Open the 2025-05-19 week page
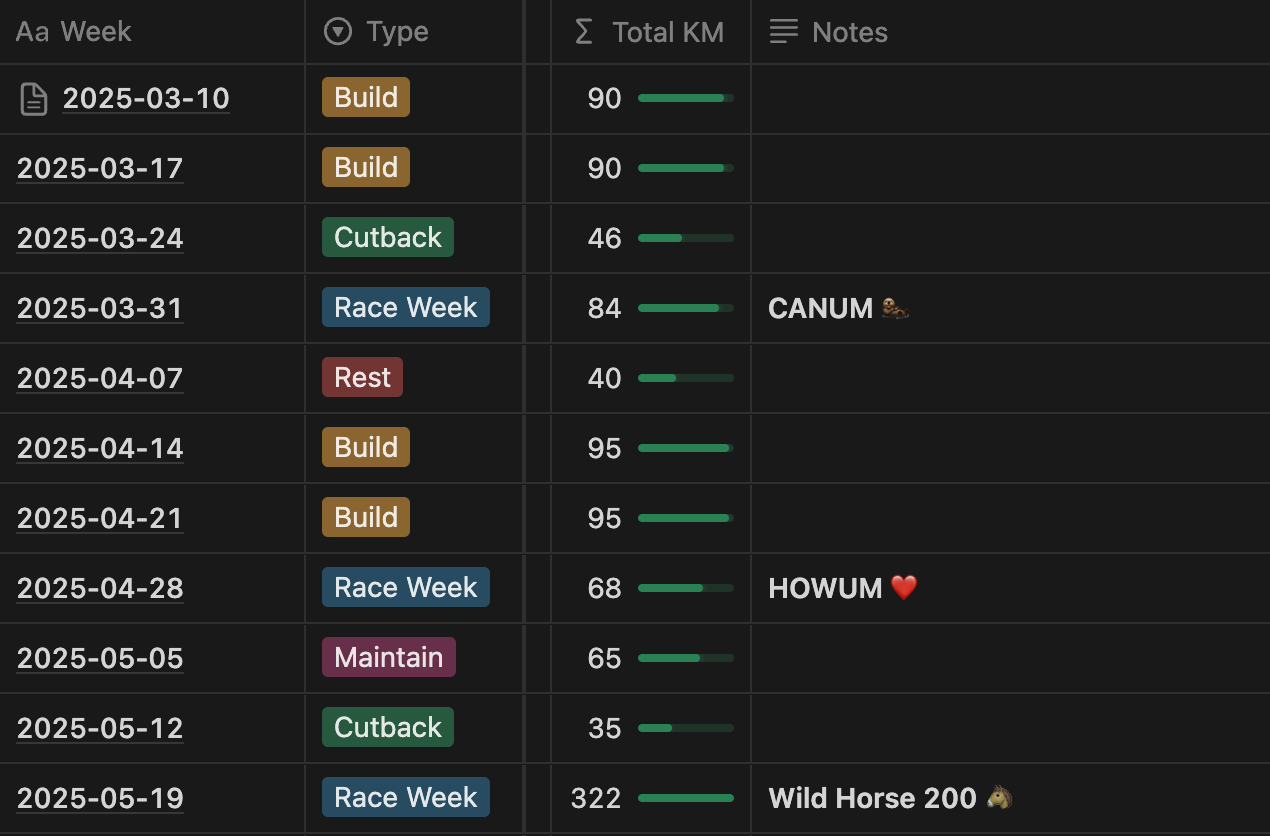The image size is (1270, 836). [x=100, y=798]
